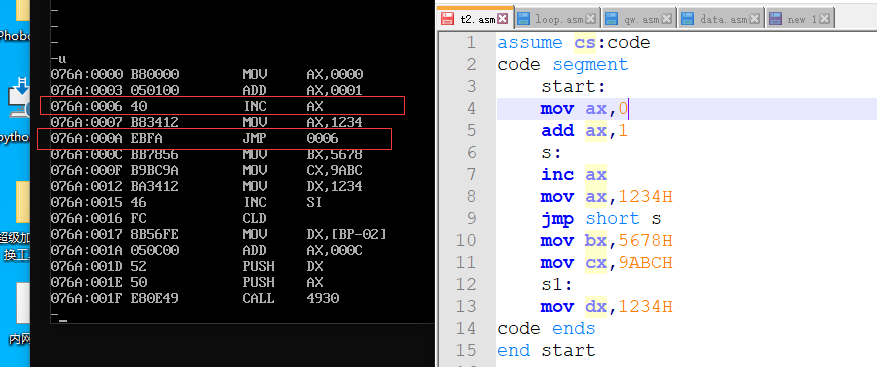Click 'MOV AX,0000' in debug output
The height and width of the screenshot is (367, 877).
coord(303,74)
